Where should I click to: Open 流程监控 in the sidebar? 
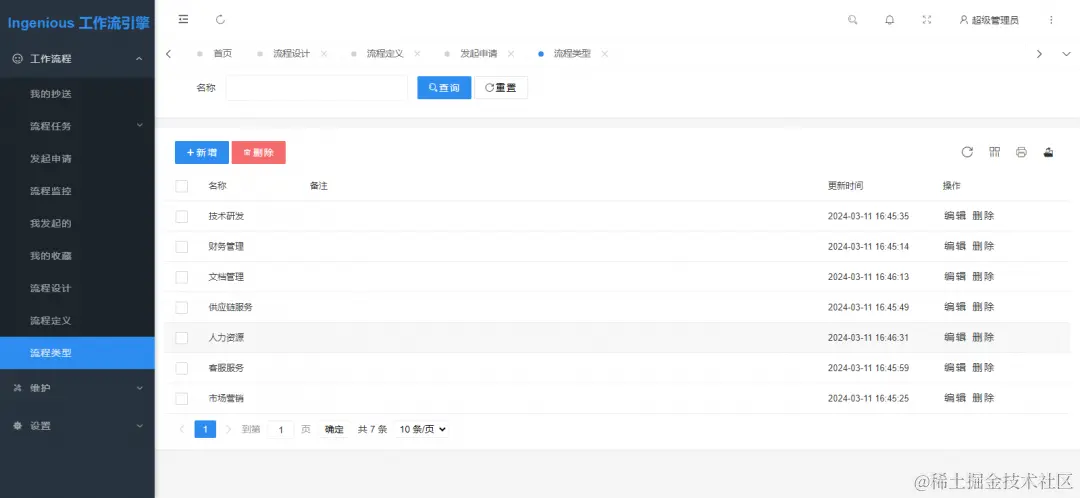[77, 191]
